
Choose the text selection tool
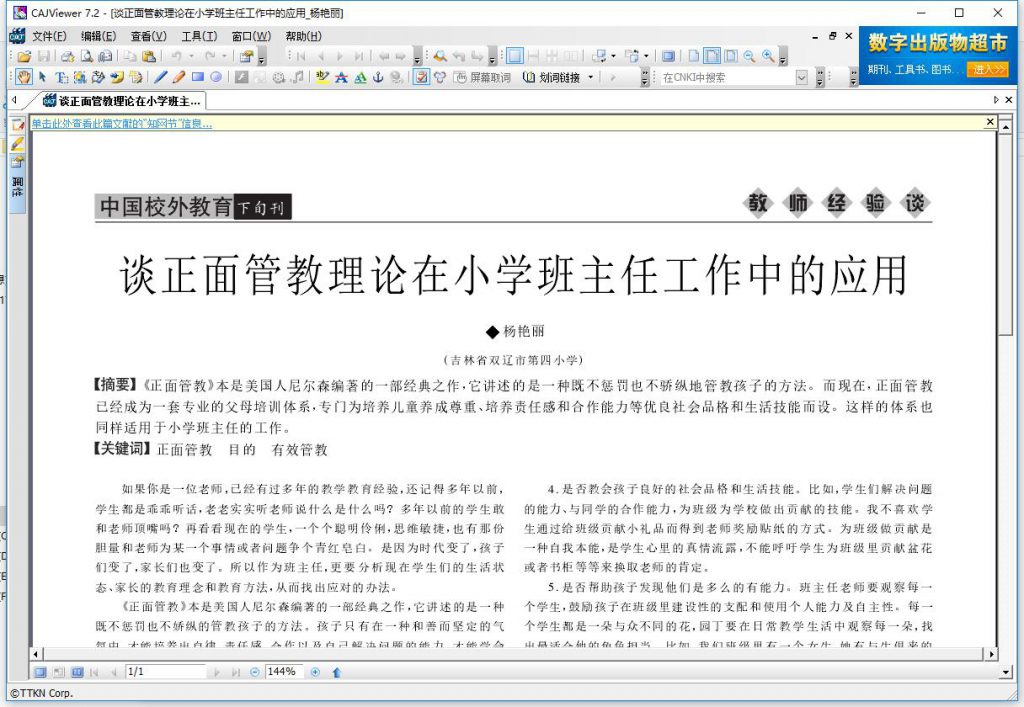[42, 77]
